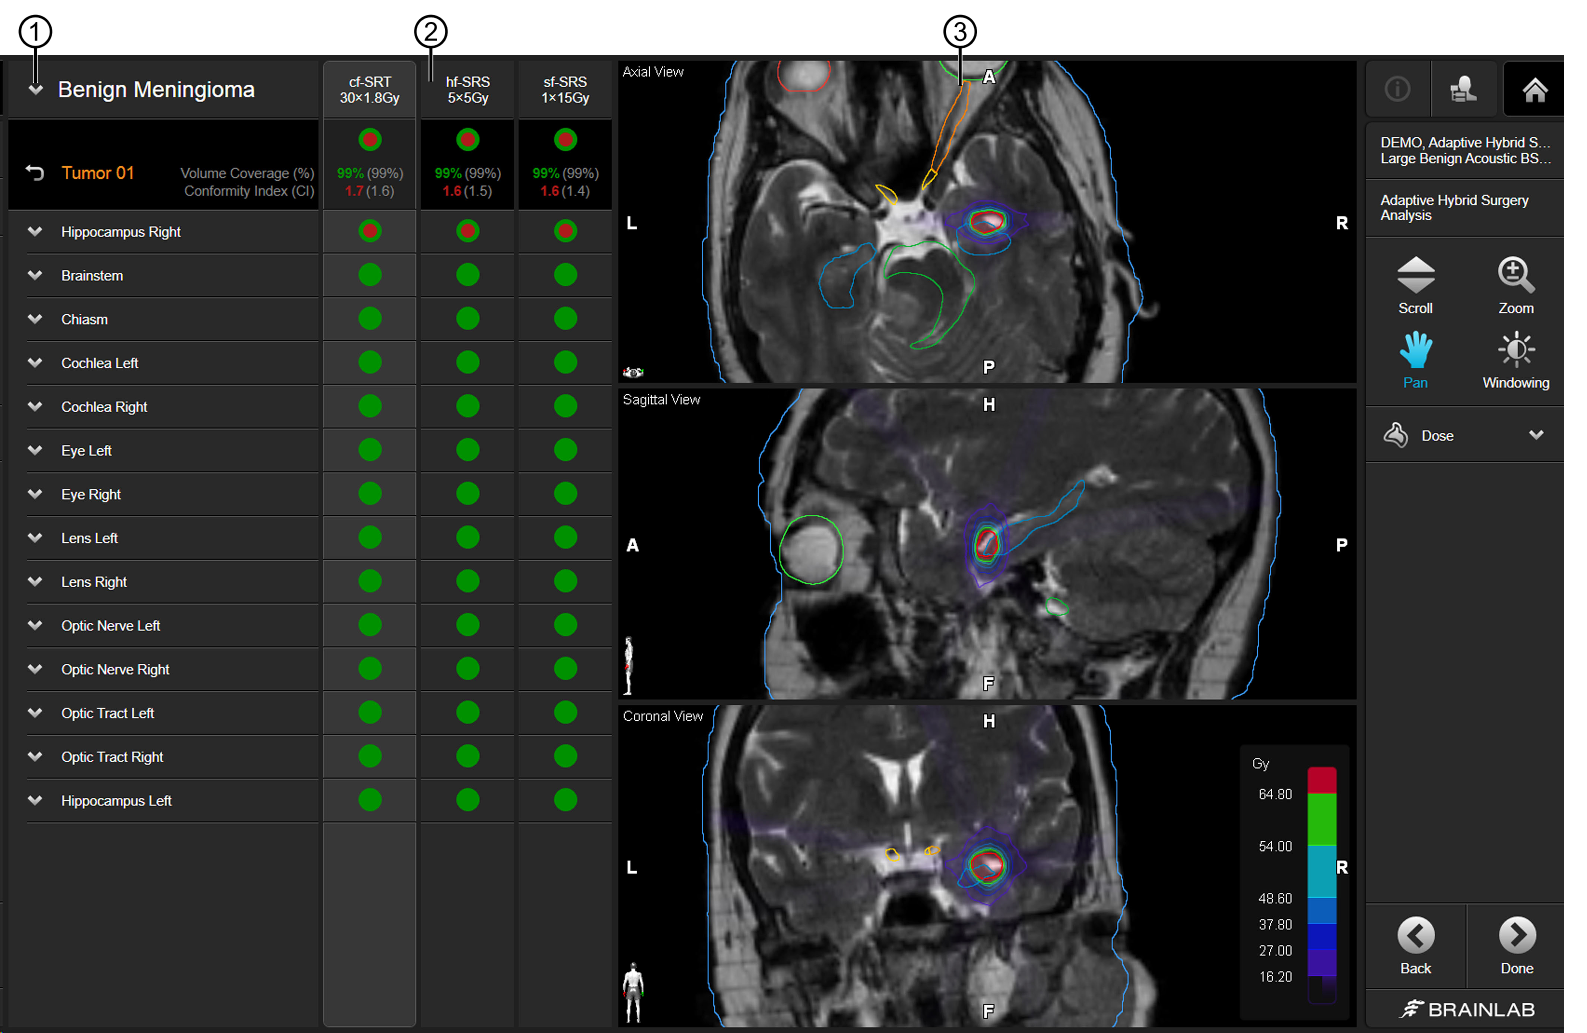Expand the Cochlea Right row
This screenshot has width=1587, height=1033.
coord(35,407)
